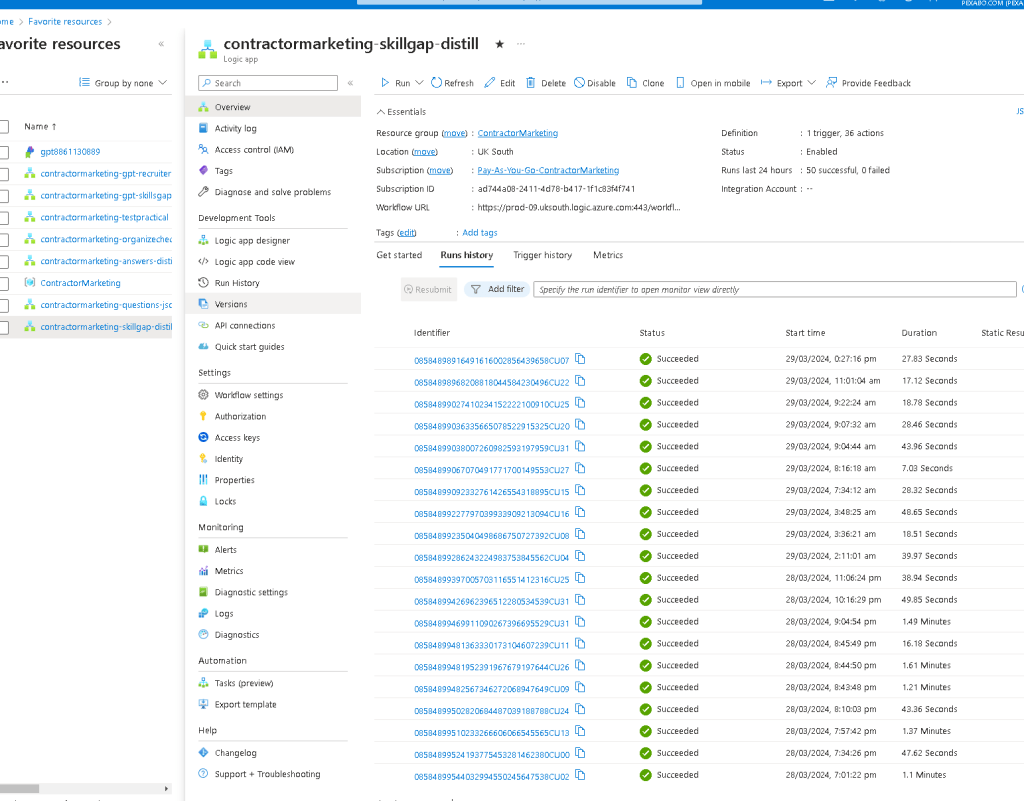The width and height of the screenshot is (1024, 801).
Task: Click the Add filter button
Action: (x=498, y=289)
